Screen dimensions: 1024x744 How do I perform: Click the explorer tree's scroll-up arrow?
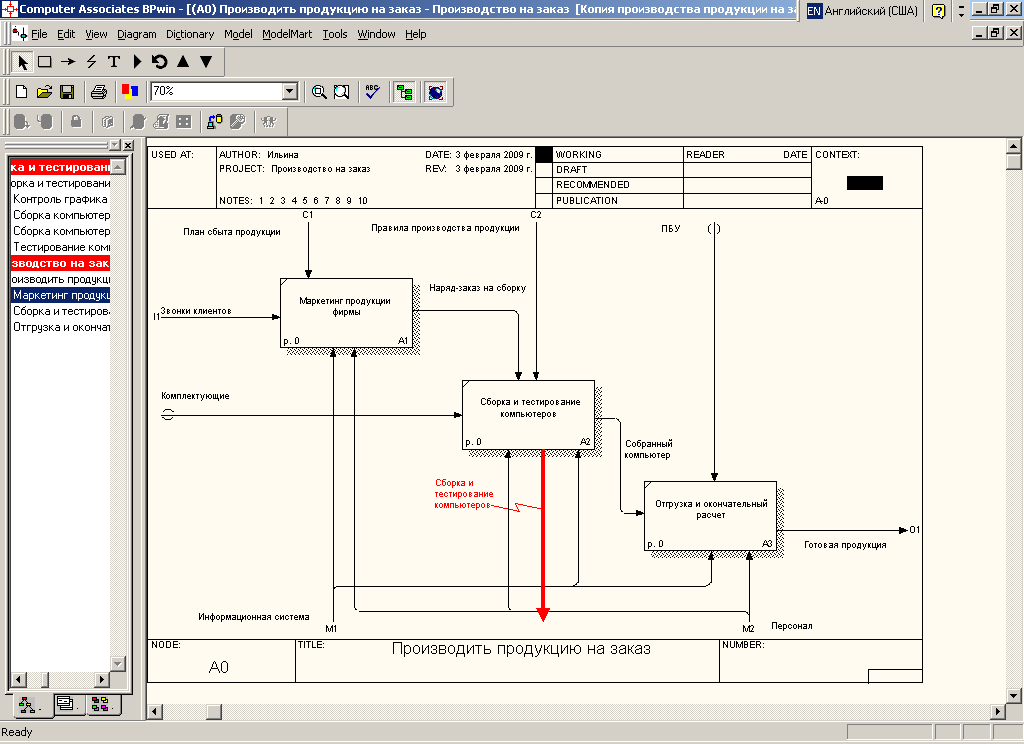click(x=118, y=167)
